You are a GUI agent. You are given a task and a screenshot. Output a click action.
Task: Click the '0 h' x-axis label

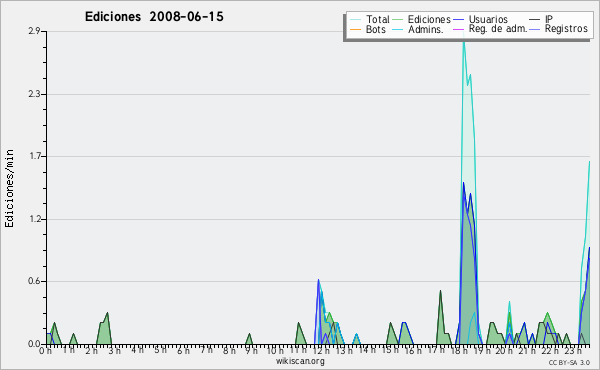coord(45,350)
